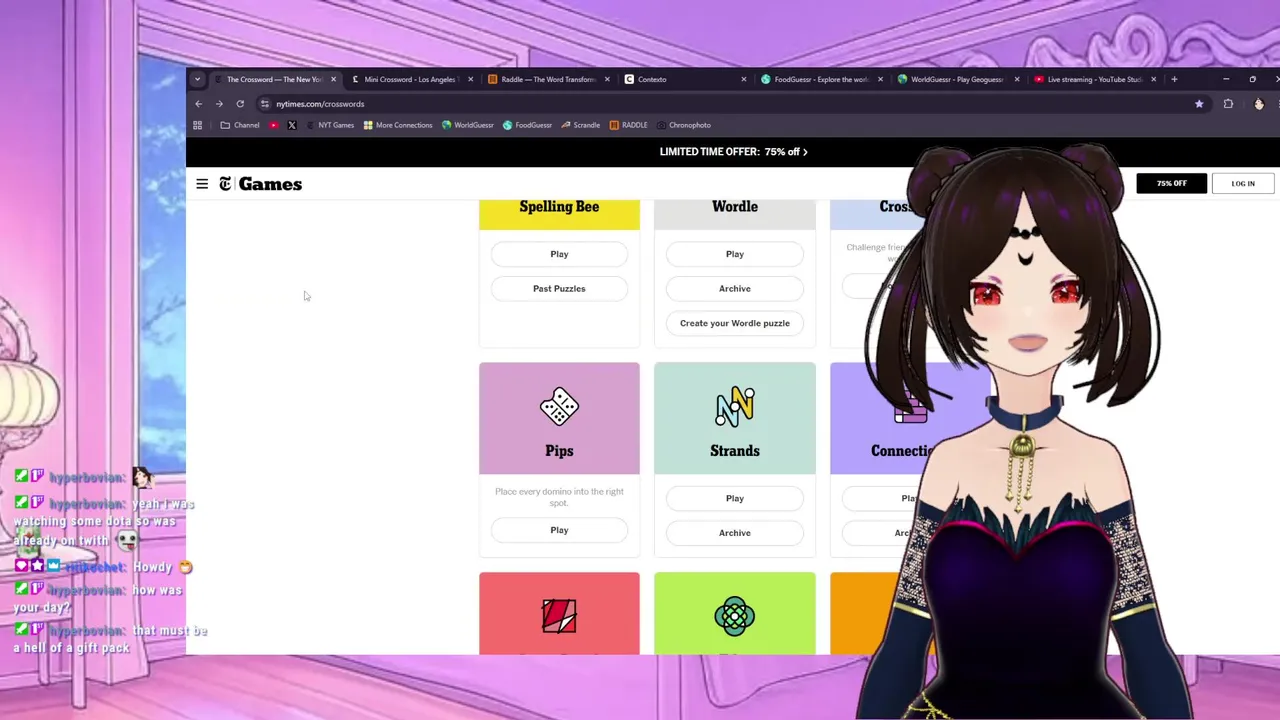Open the WorldGuessr bookmark
Viewport: 1280px width, 720px height.
(x=468, y=125)
